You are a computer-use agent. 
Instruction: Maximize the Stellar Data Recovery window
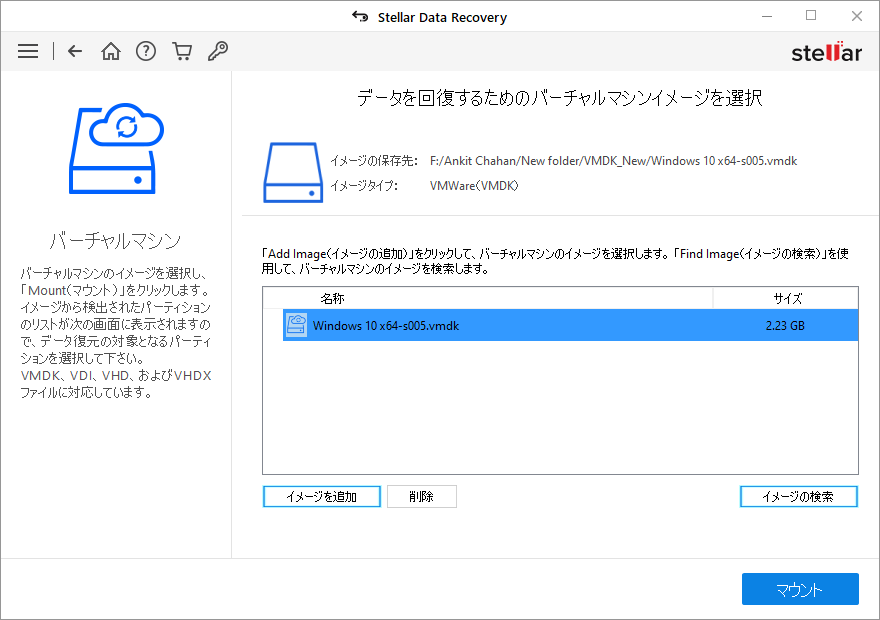811,16
